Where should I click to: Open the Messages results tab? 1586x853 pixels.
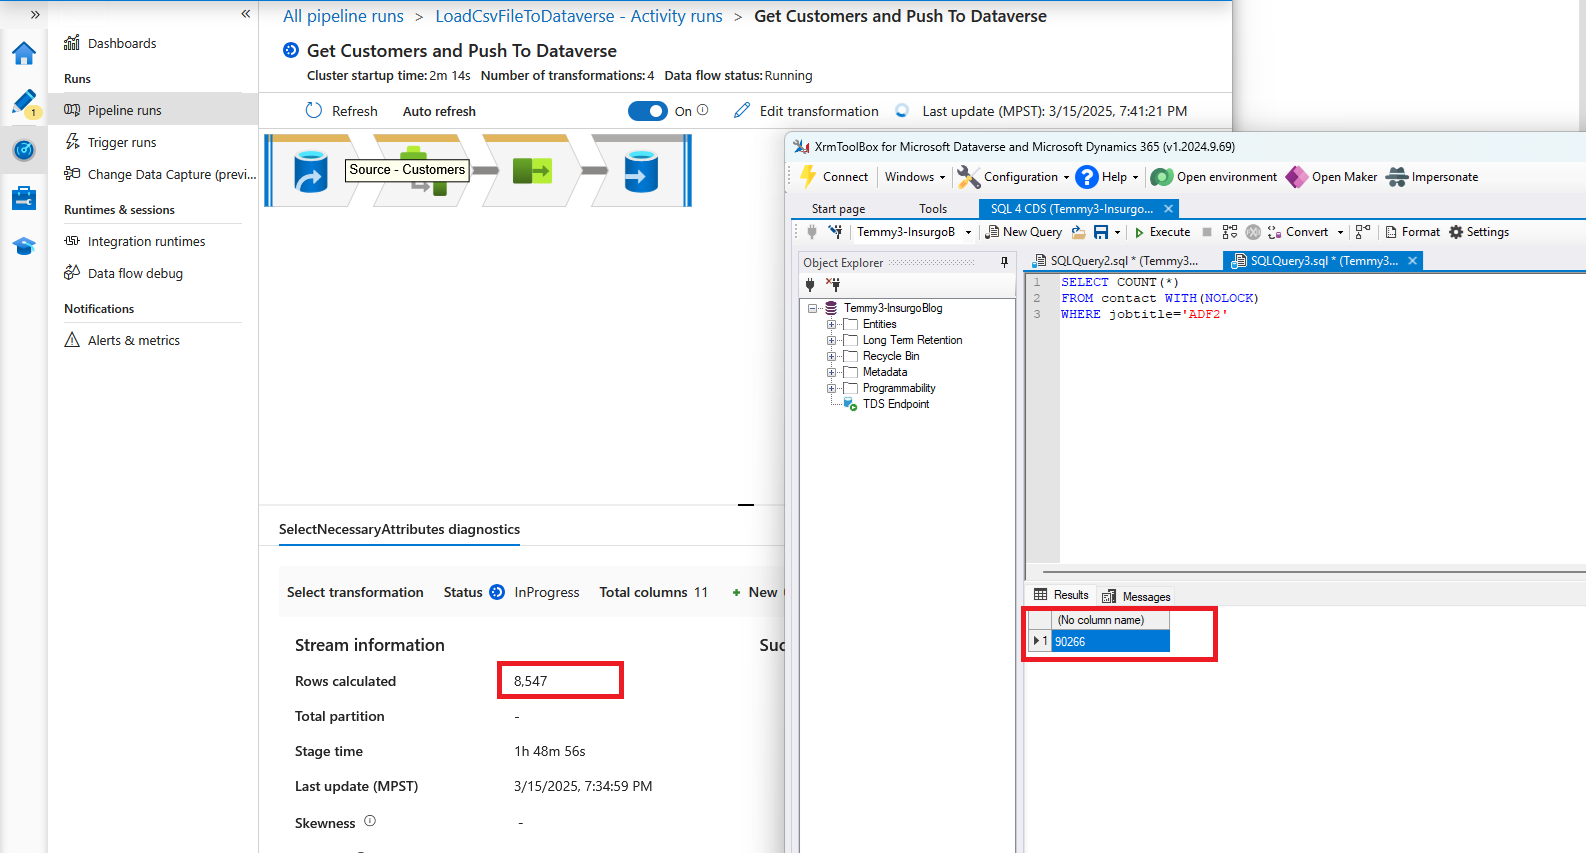[x=1136, y=596]
